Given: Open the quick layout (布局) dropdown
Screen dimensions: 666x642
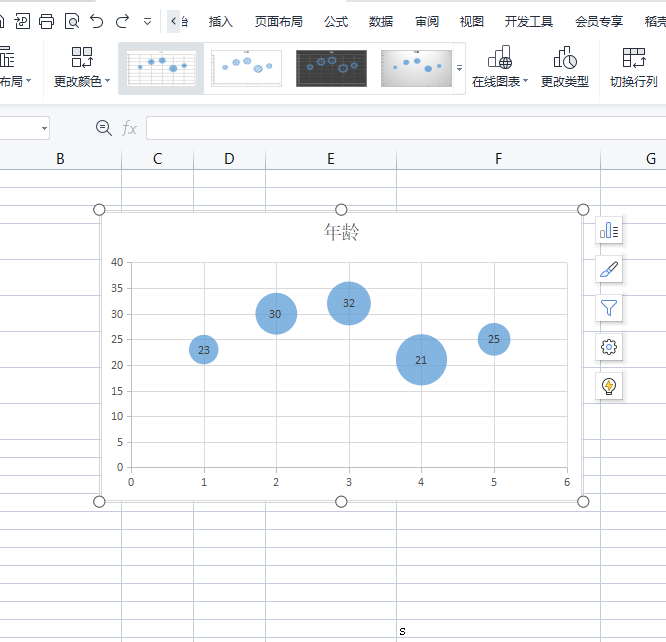Looking at the screenshot, I should point(13,68).
